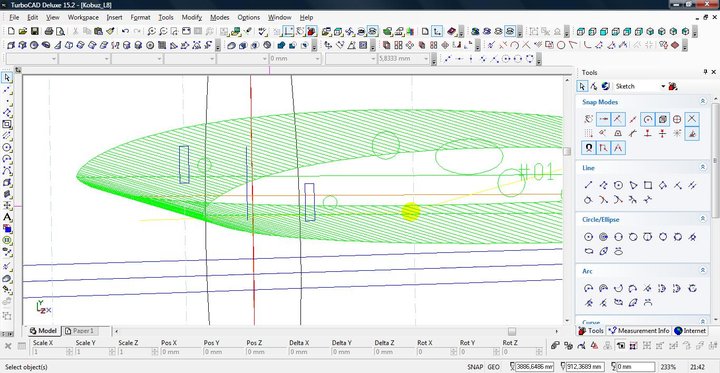Toggle the Magnetic point snap mode

click(588, 147)
